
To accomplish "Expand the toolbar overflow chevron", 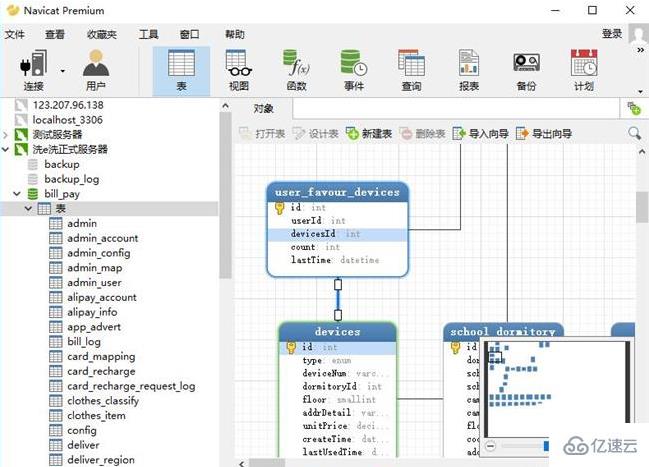I will pyautogui.click(x=640, y=50).
